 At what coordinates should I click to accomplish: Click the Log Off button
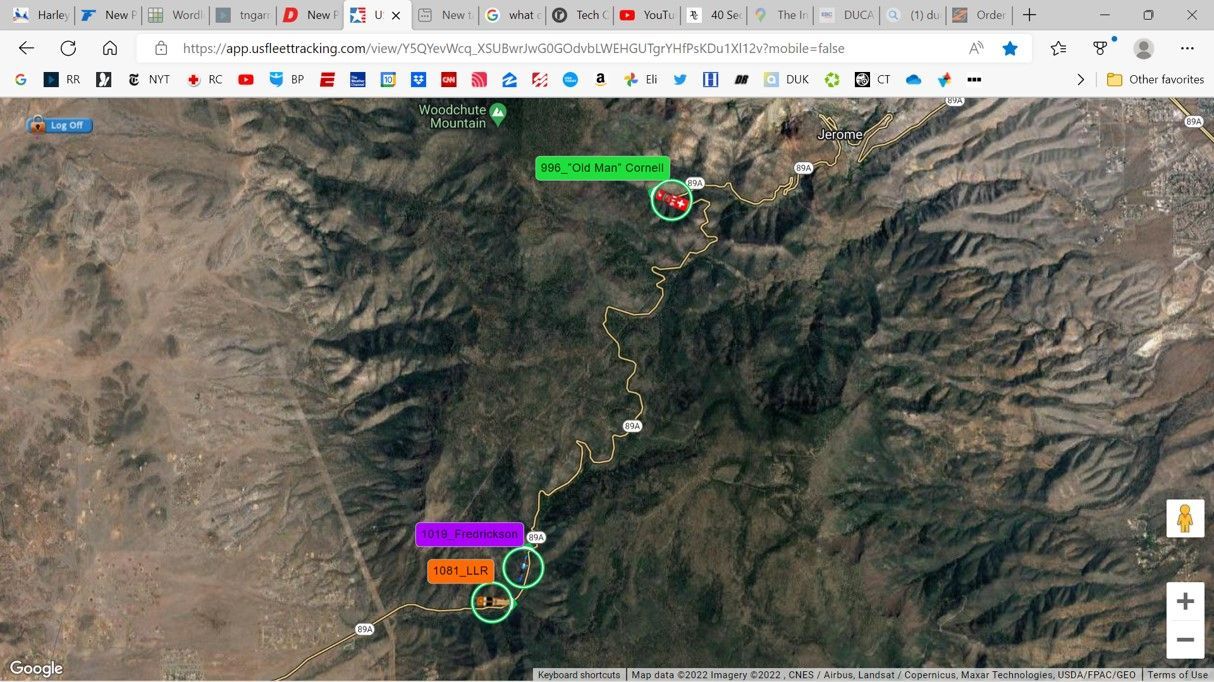click(x=60, y=125)
